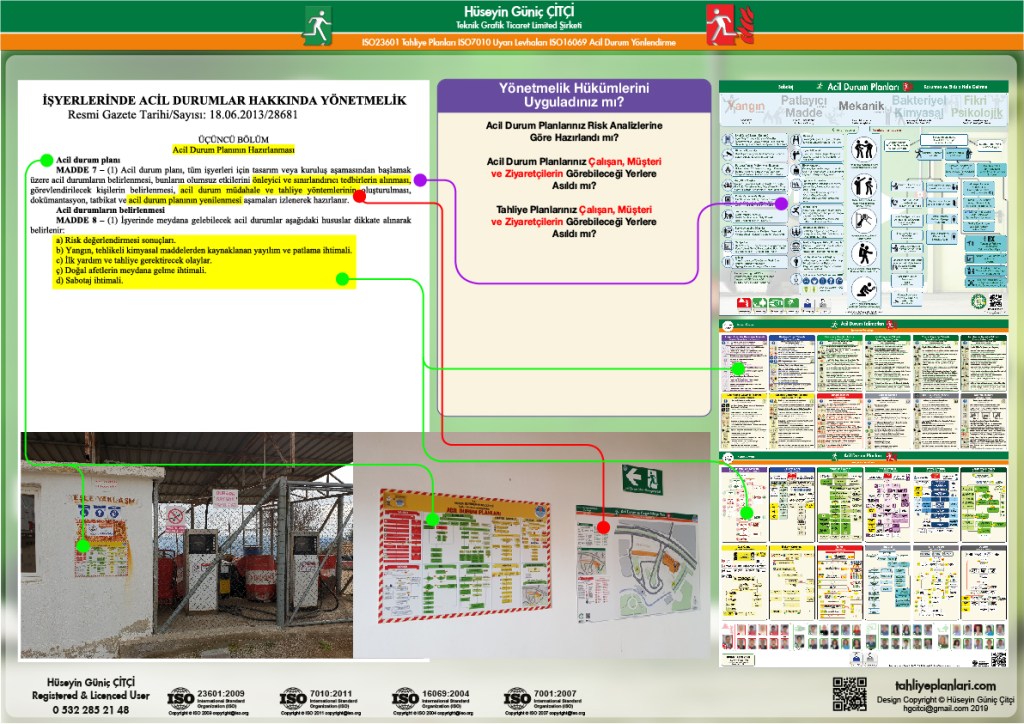Click the green dot beside 'Sabotaj ihtimali'
Screen dimensions: 1024x724
342,280
